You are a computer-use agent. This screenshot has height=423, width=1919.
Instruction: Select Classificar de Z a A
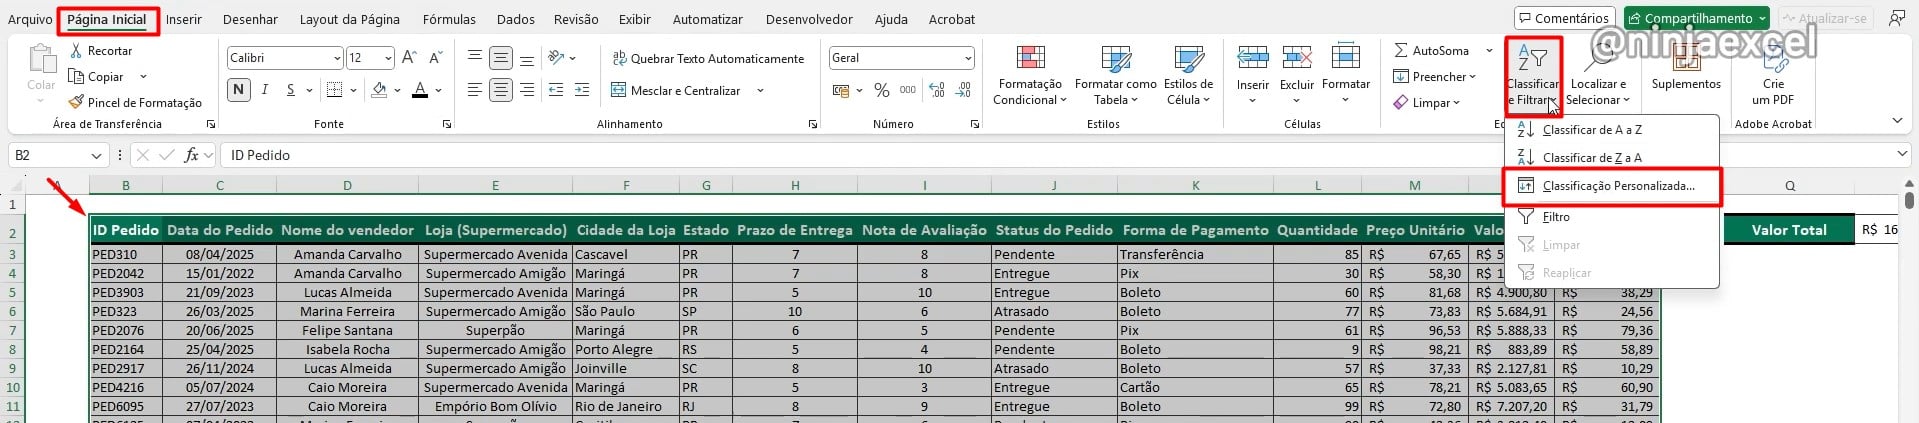point(1612,158)
